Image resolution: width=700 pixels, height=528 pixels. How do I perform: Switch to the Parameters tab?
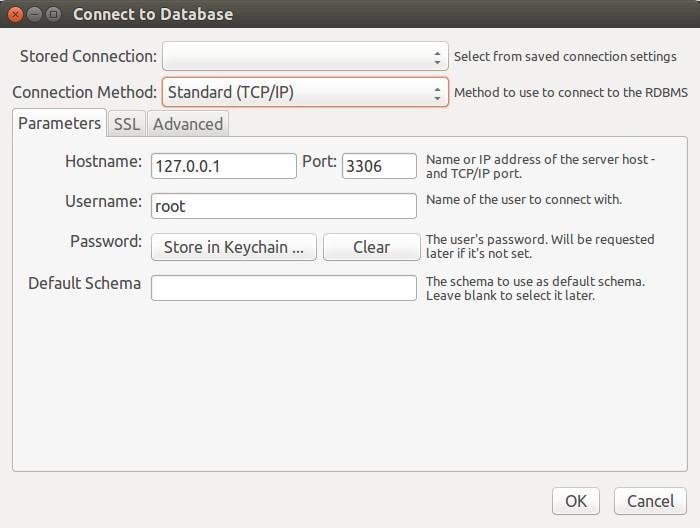[59, 123]
